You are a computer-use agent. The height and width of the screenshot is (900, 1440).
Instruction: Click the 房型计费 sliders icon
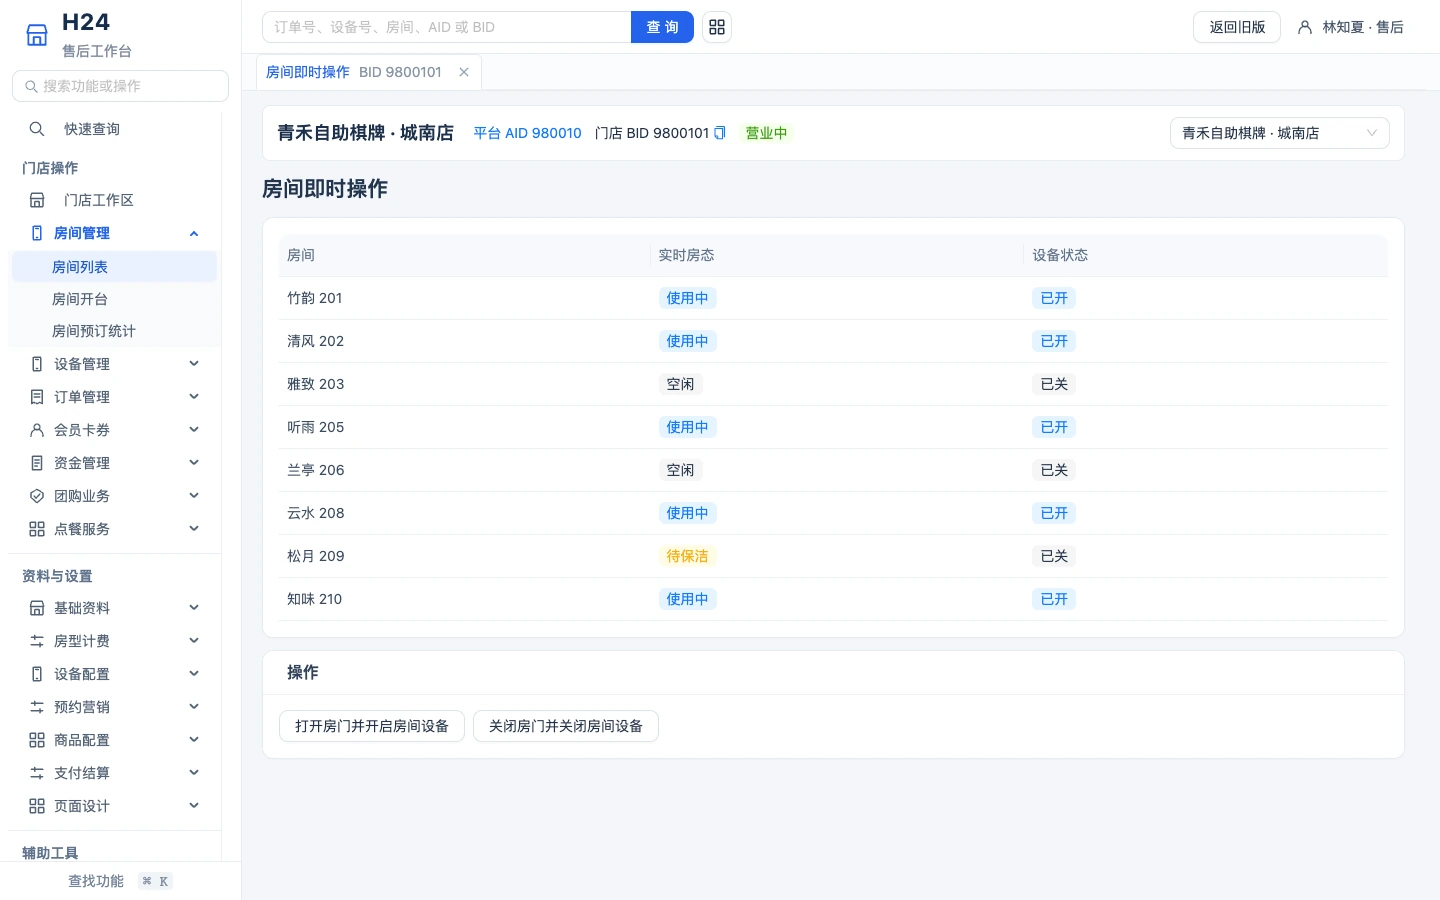coord(37,641)
